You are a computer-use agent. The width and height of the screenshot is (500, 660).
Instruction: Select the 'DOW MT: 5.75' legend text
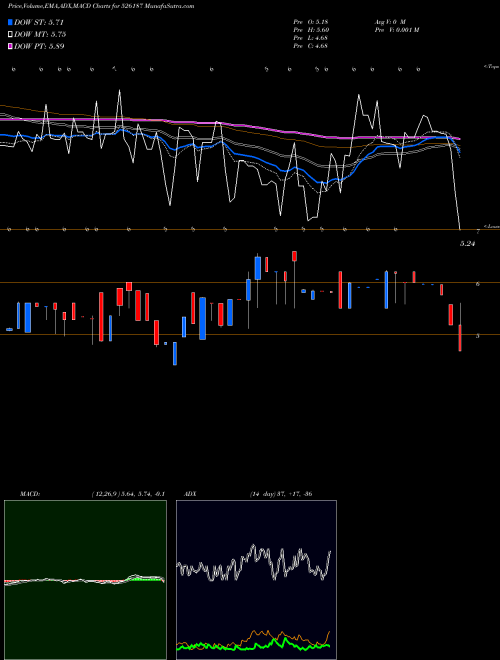tap(40, 35)
